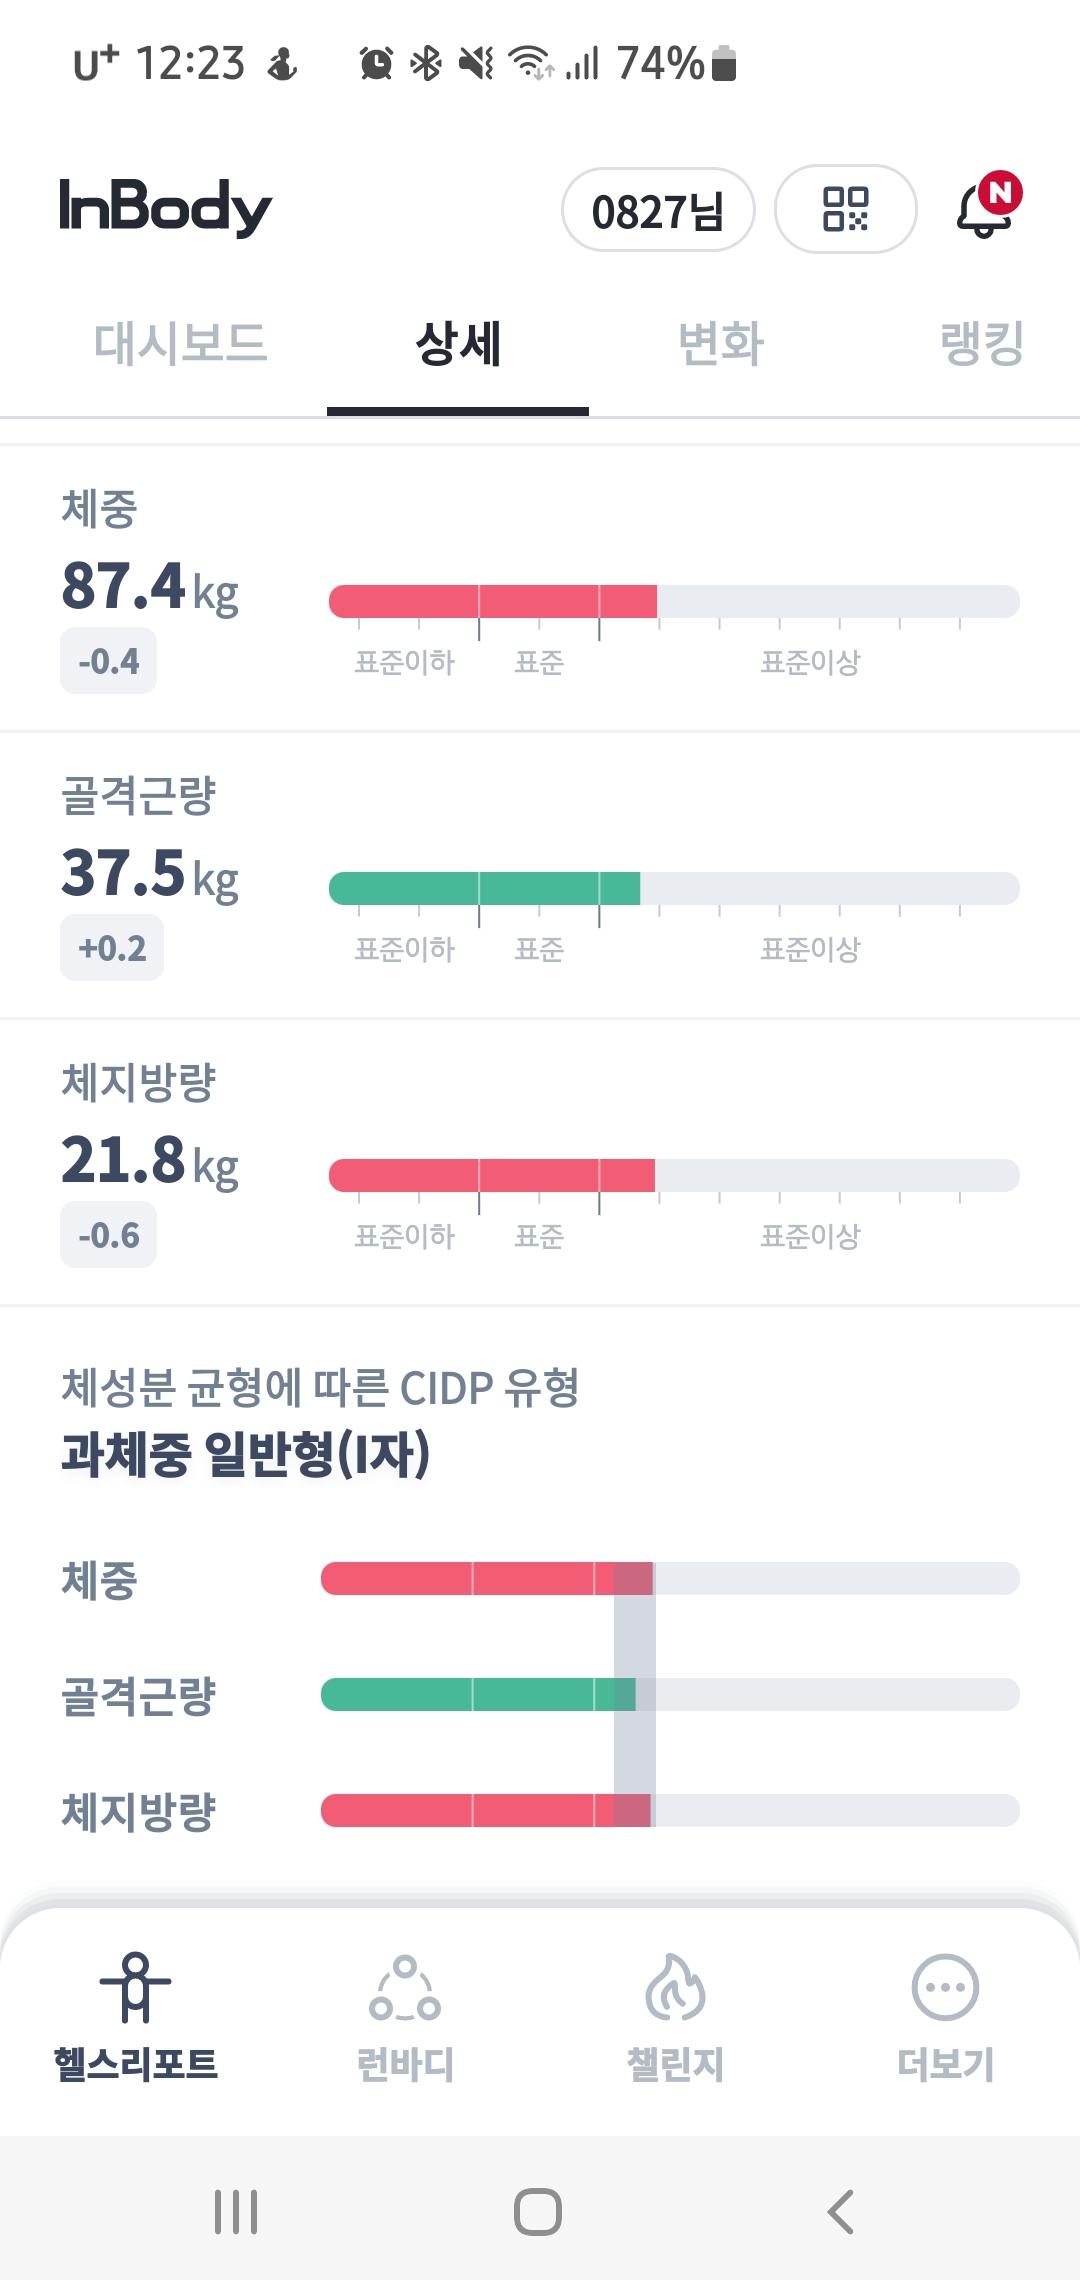Open the 챌린지 flame icon
1080x2280 pixels.
[675, 1987]
